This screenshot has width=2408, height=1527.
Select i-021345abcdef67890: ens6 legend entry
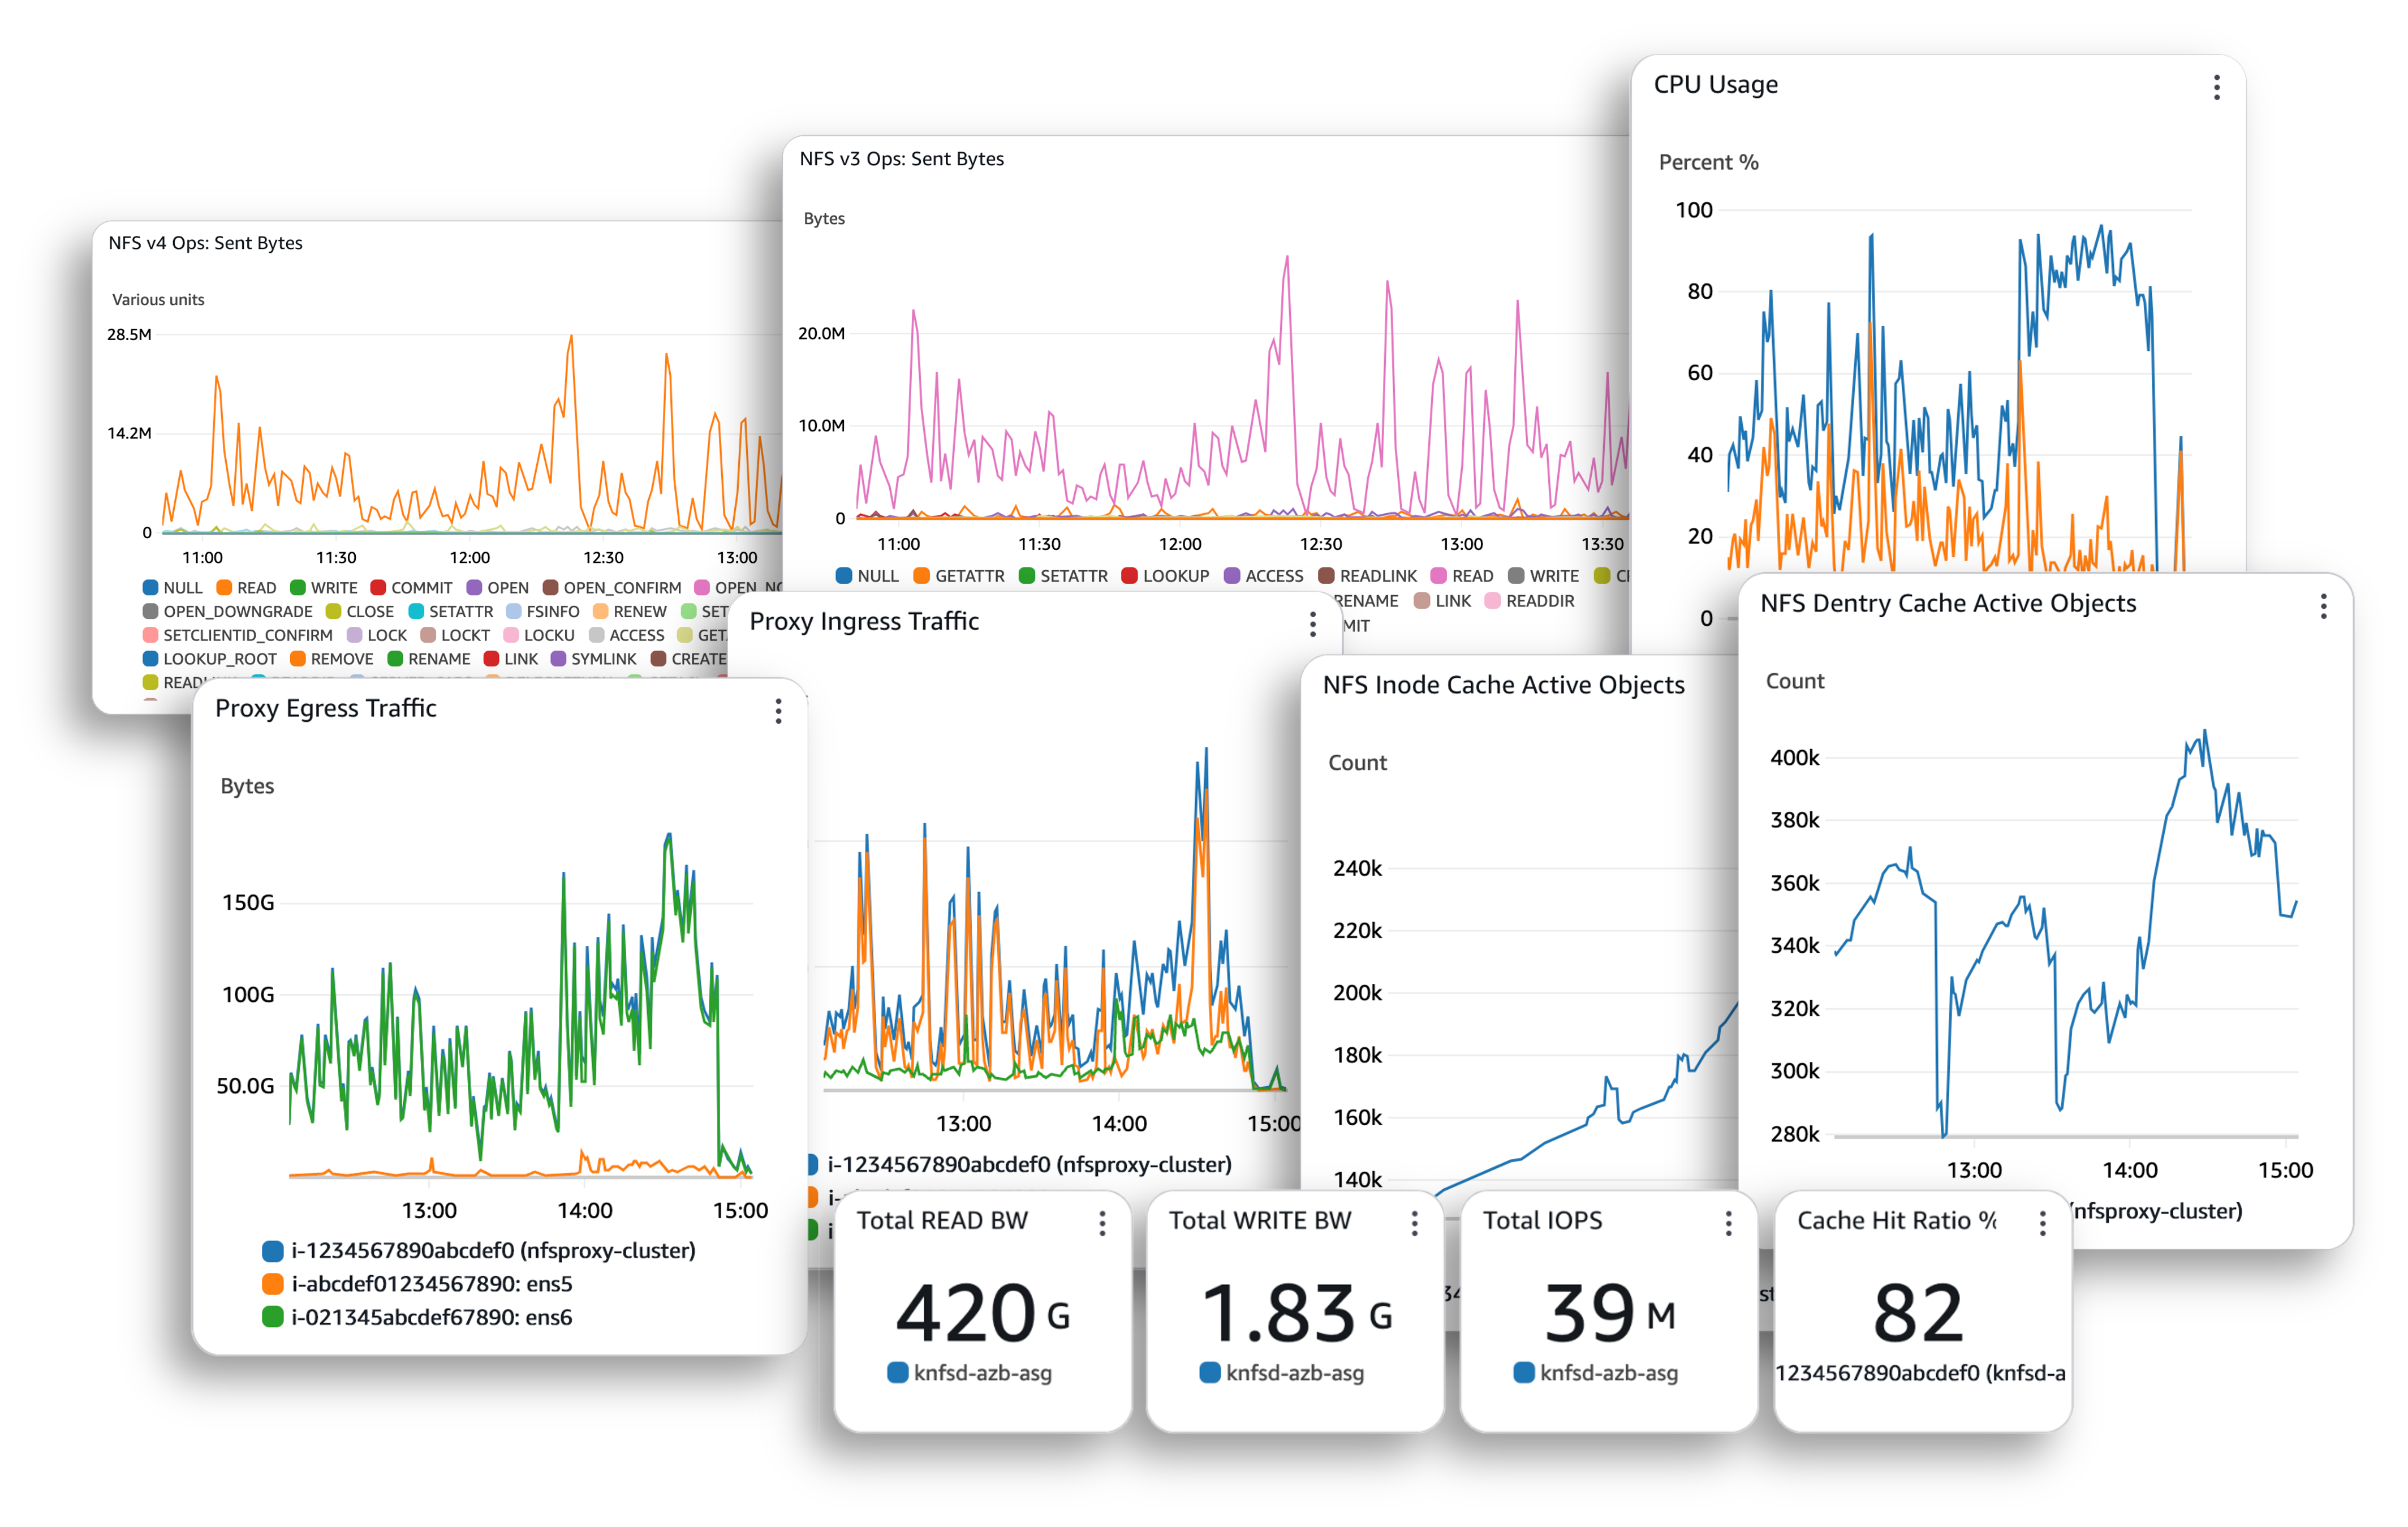[417, 1317]
